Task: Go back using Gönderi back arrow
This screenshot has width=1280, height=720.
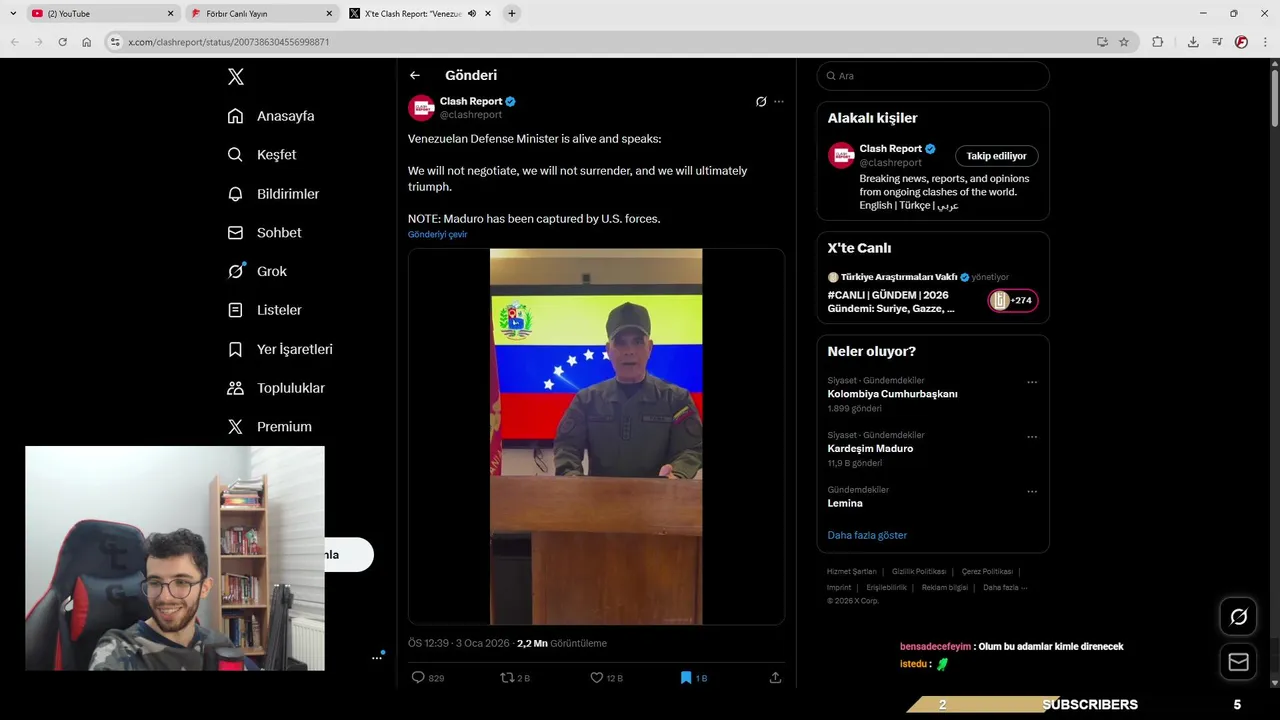Action: pos(415,75)
